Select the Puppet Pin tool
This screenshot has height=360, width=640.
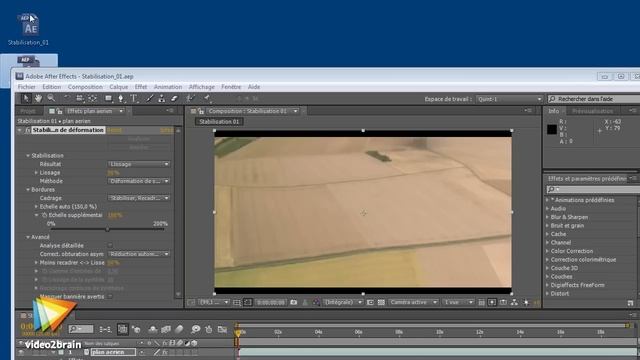coord(207,98)
